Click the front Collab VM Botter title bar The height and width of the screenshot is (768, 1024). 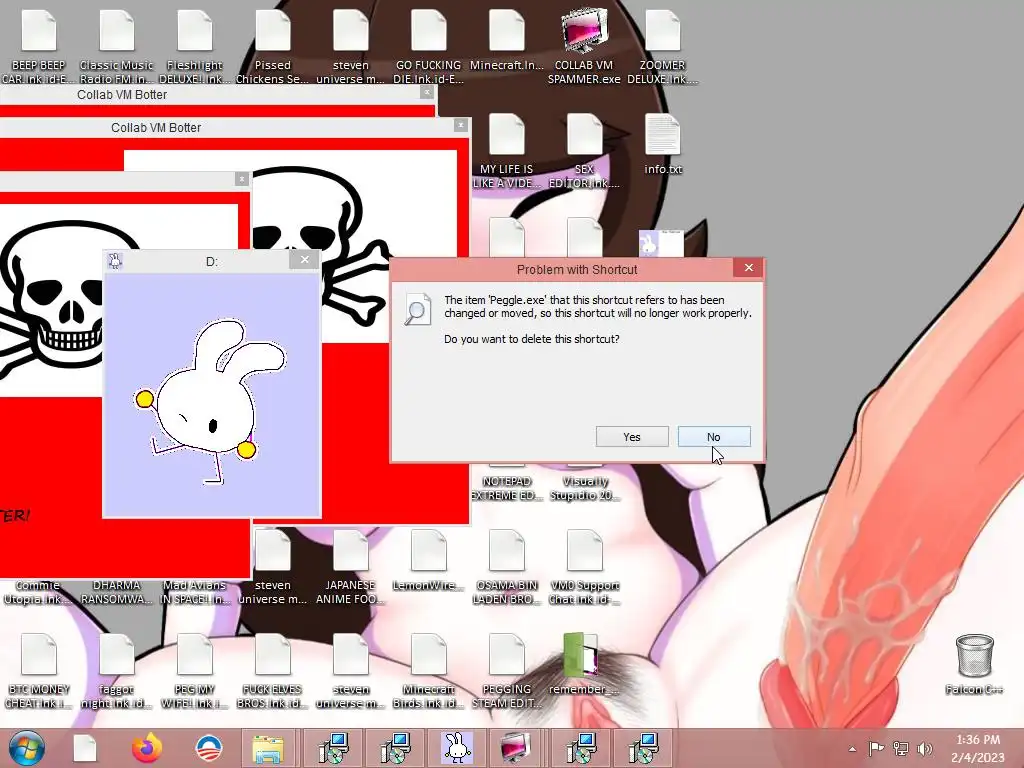pos(225,127)
